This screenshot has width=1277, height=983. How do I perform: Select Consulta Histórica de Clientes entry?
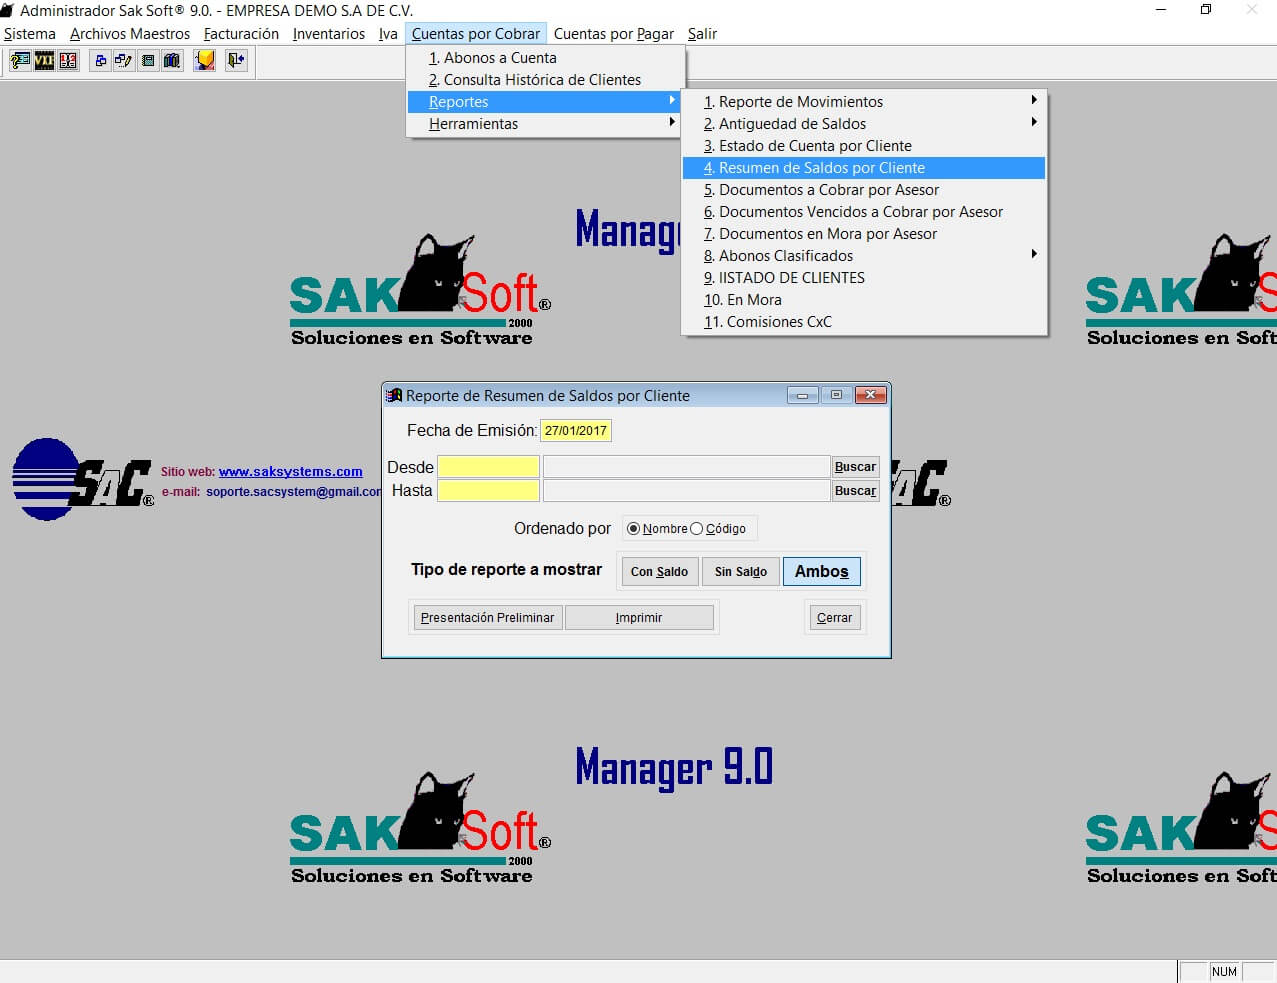click(544, 80)
